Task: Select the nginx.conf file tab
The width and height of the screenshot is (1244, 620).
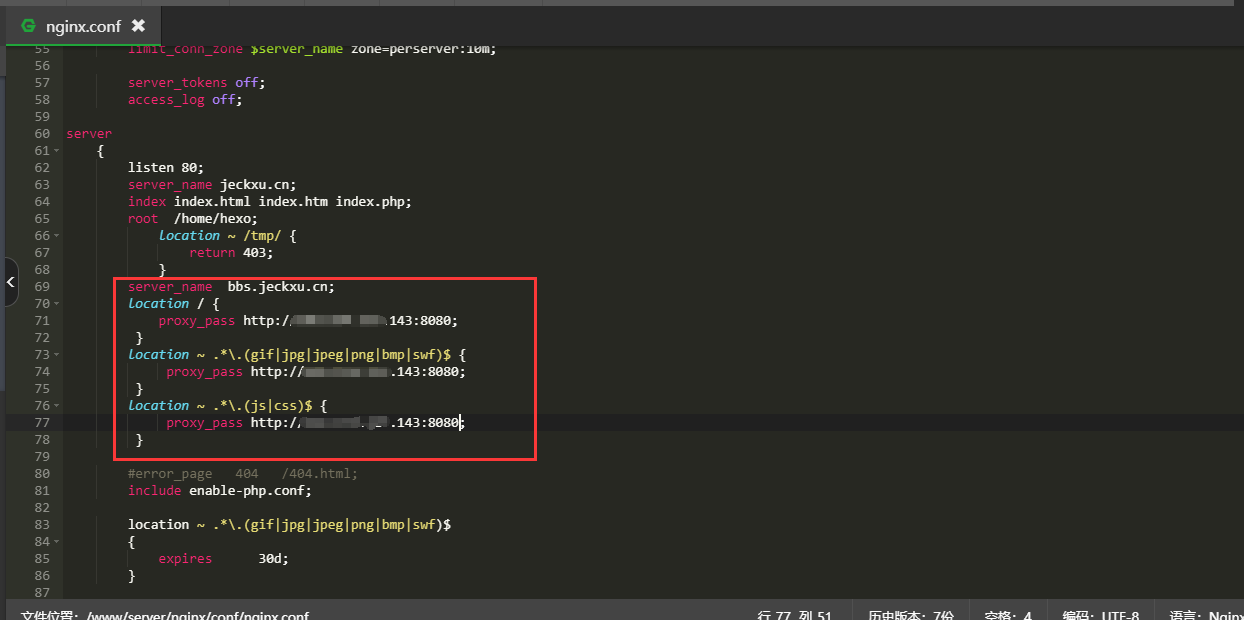Action: [x=83, y=26]
